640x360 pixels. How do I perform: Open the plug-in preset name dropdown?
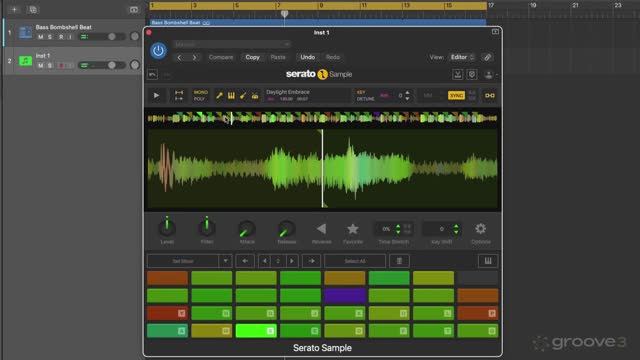[232, 44]
